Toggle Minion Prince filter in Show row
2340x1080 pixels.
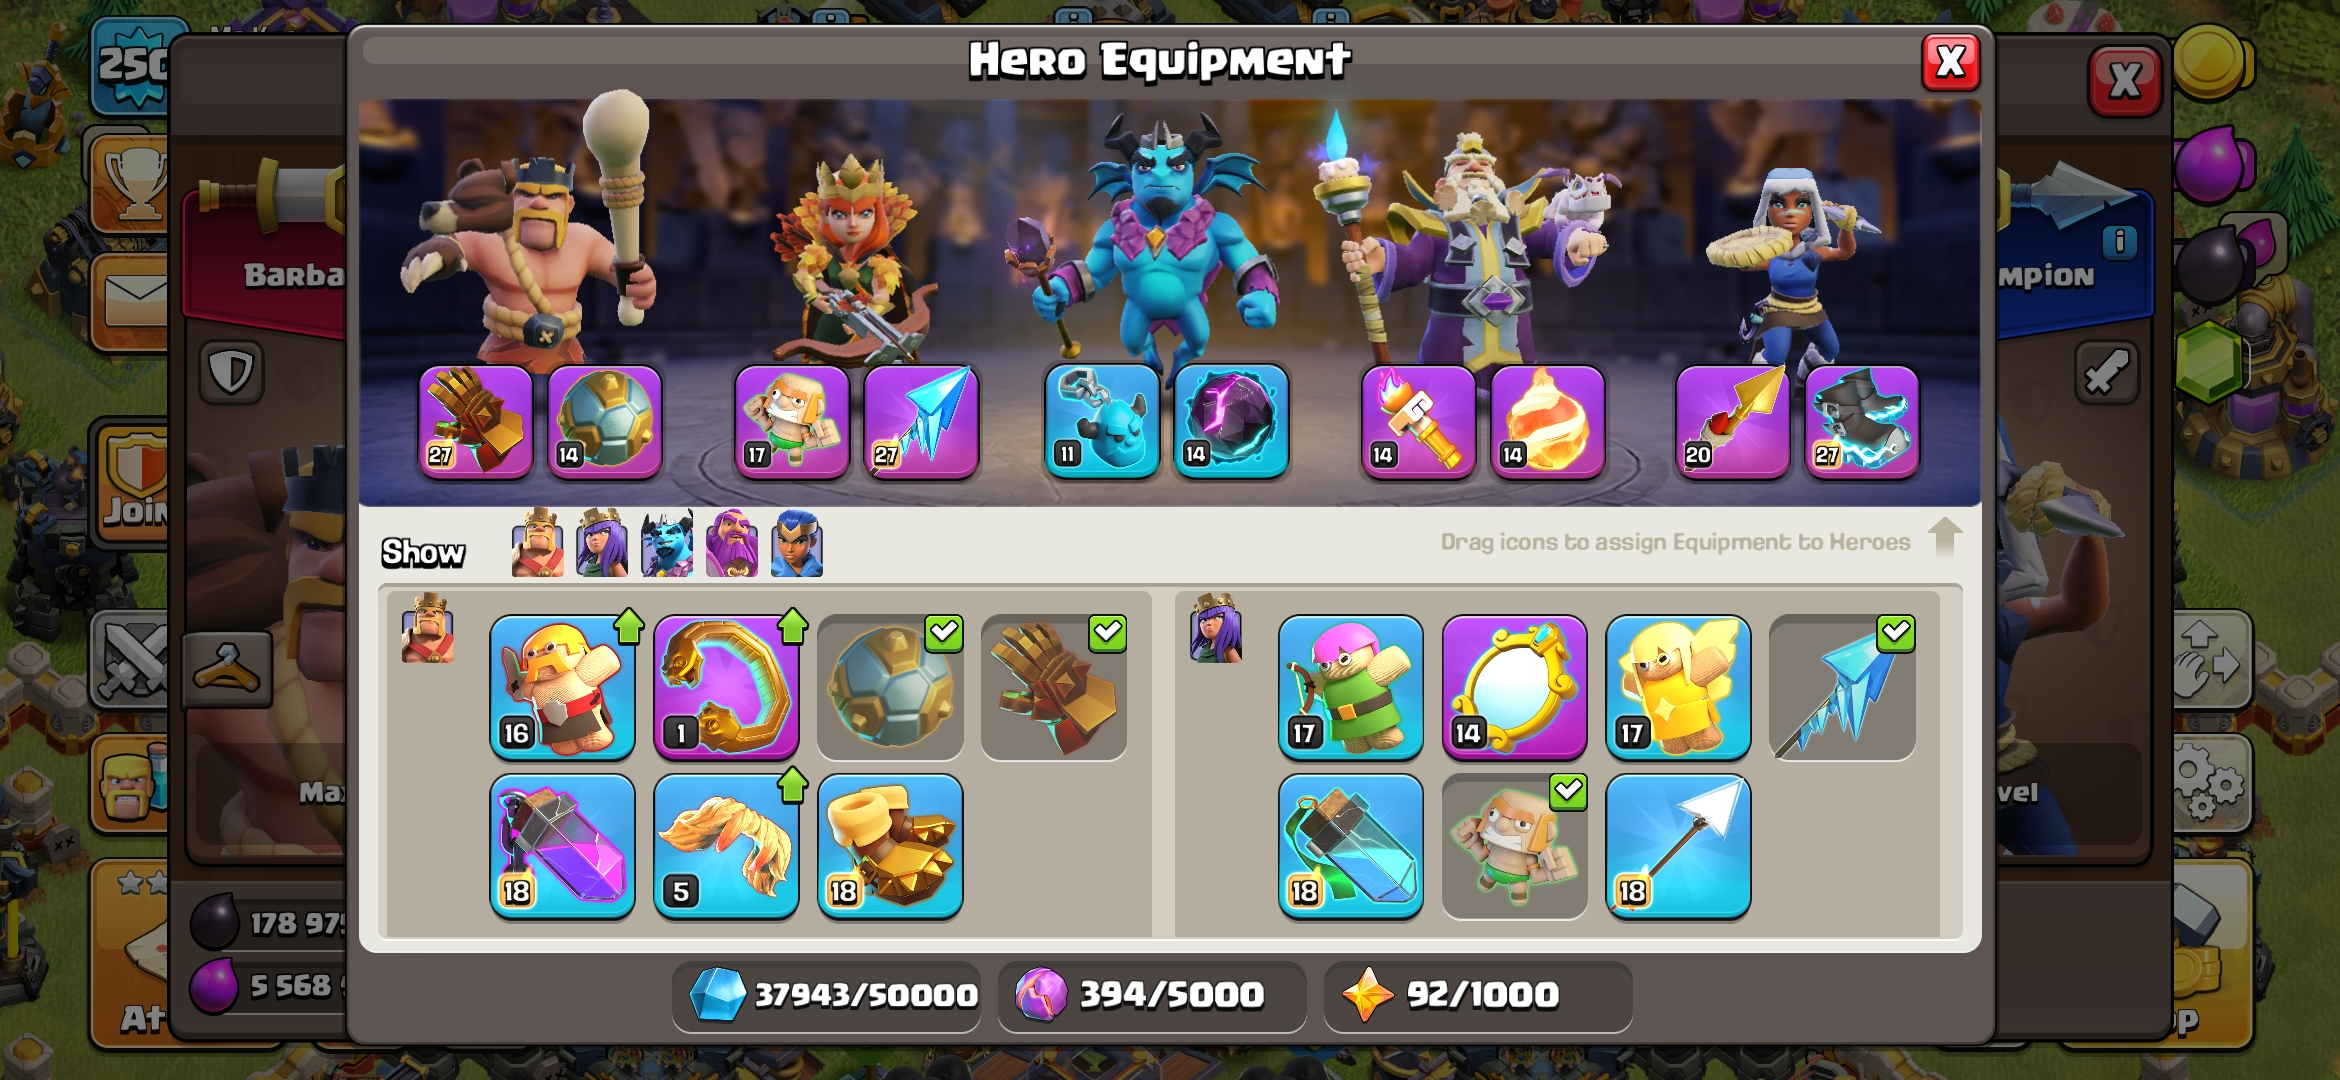667,543
